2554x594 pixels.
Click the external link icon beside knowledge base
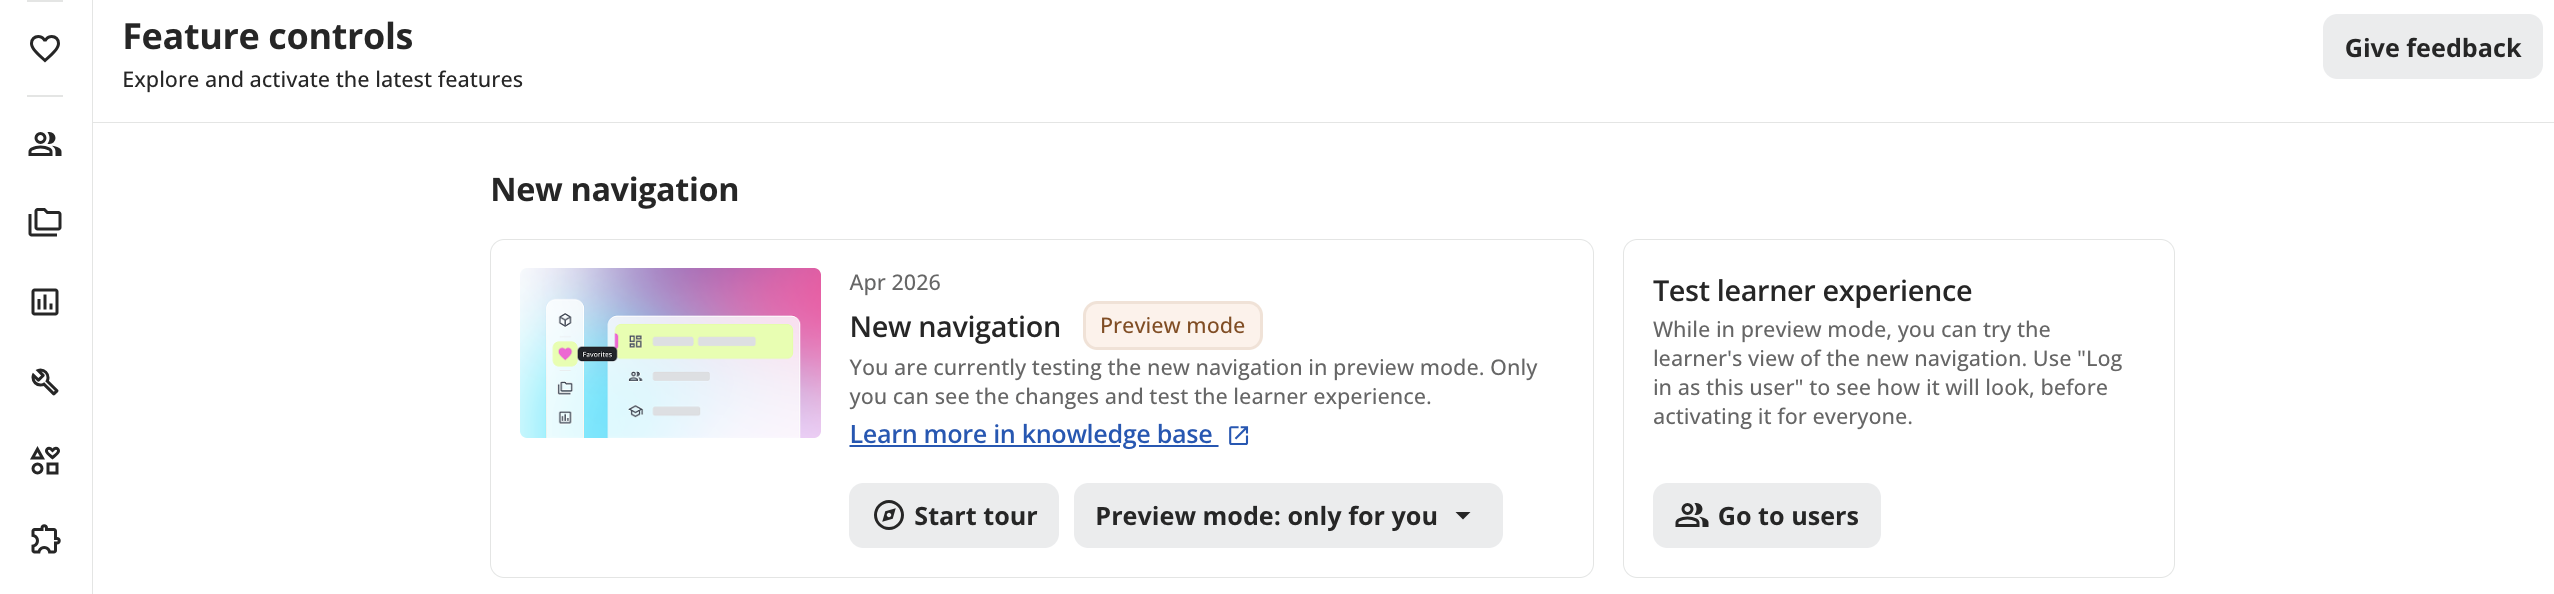[x=1238, y=435]
